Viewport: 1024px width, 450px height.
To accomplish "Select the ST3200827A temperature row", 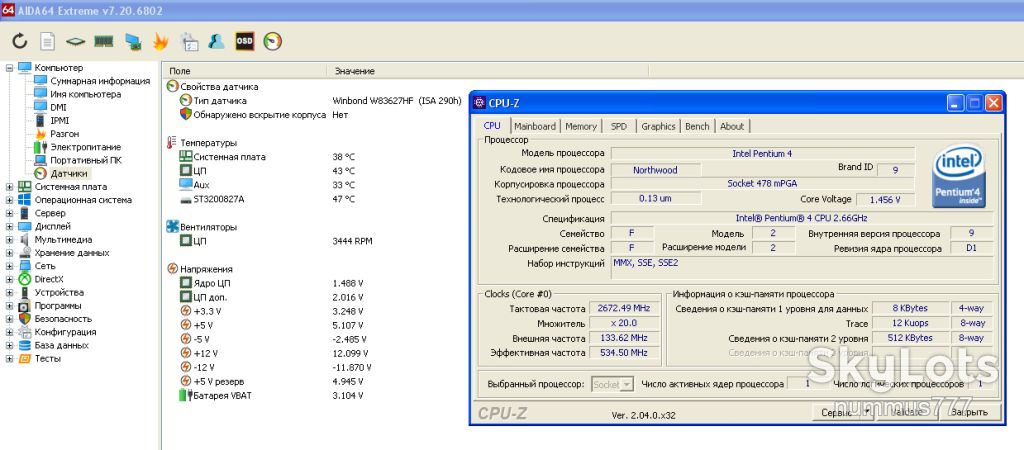I will click(x=267, y=199).
